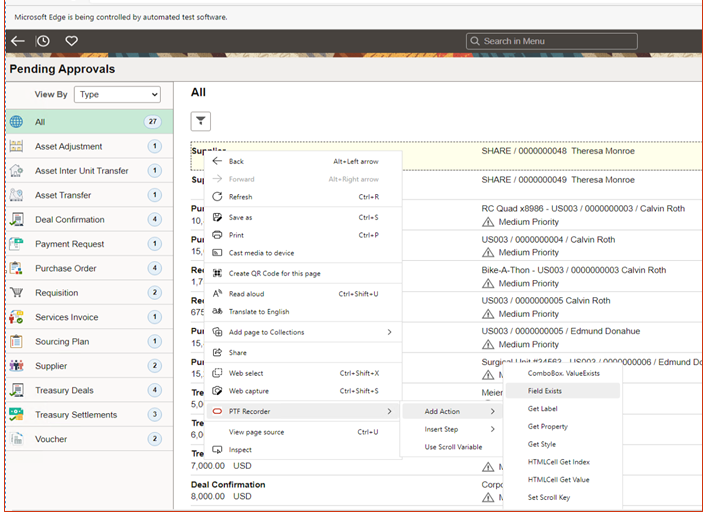Click warning icon for US003 / 0000000004 row
The image size is (707, 516).
(x=488, y=253)
